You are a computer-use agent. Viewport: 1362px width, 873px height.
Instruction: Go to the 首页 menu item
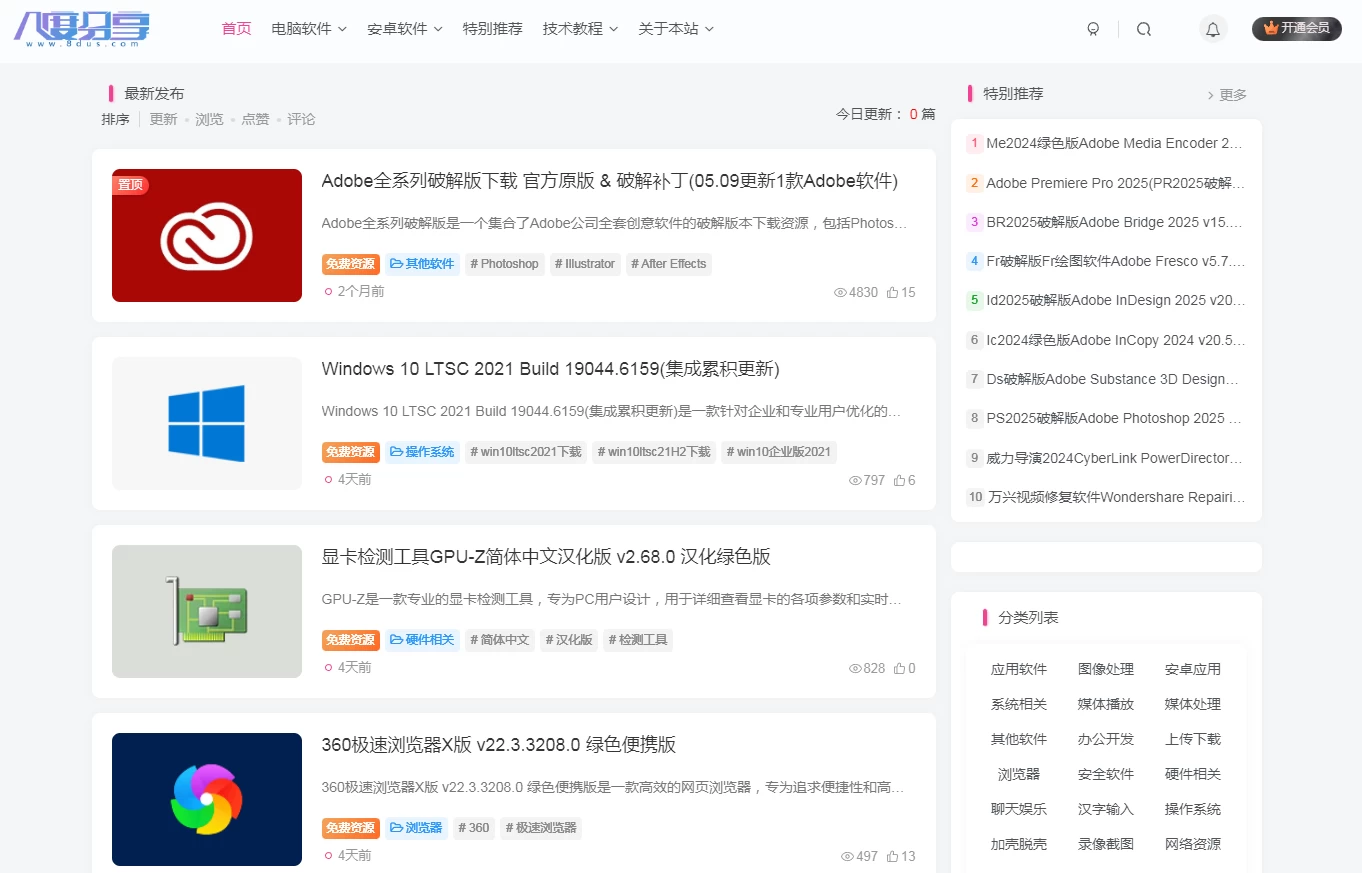point(237,29)
